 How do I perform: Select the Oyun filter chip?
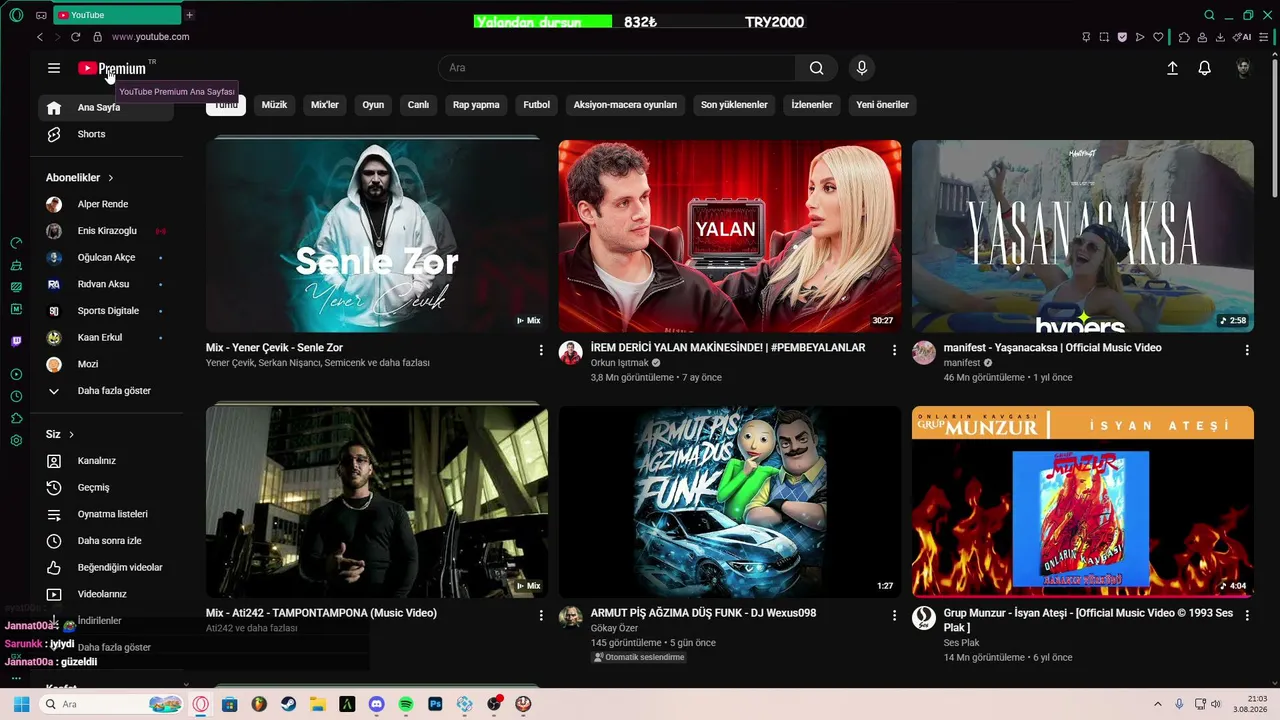pyautogui.click(x=373, y=105)
